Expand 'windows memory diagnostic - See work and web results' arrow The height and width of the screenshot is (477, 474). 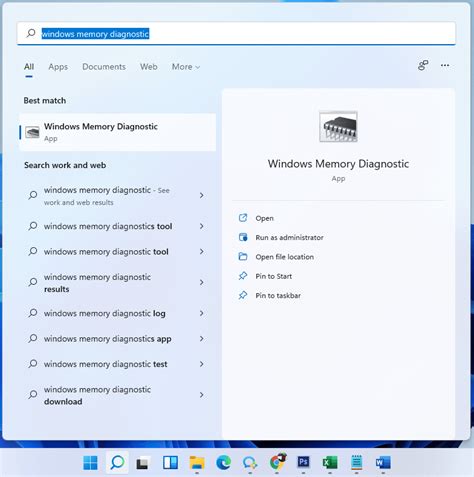pos(201,195)
